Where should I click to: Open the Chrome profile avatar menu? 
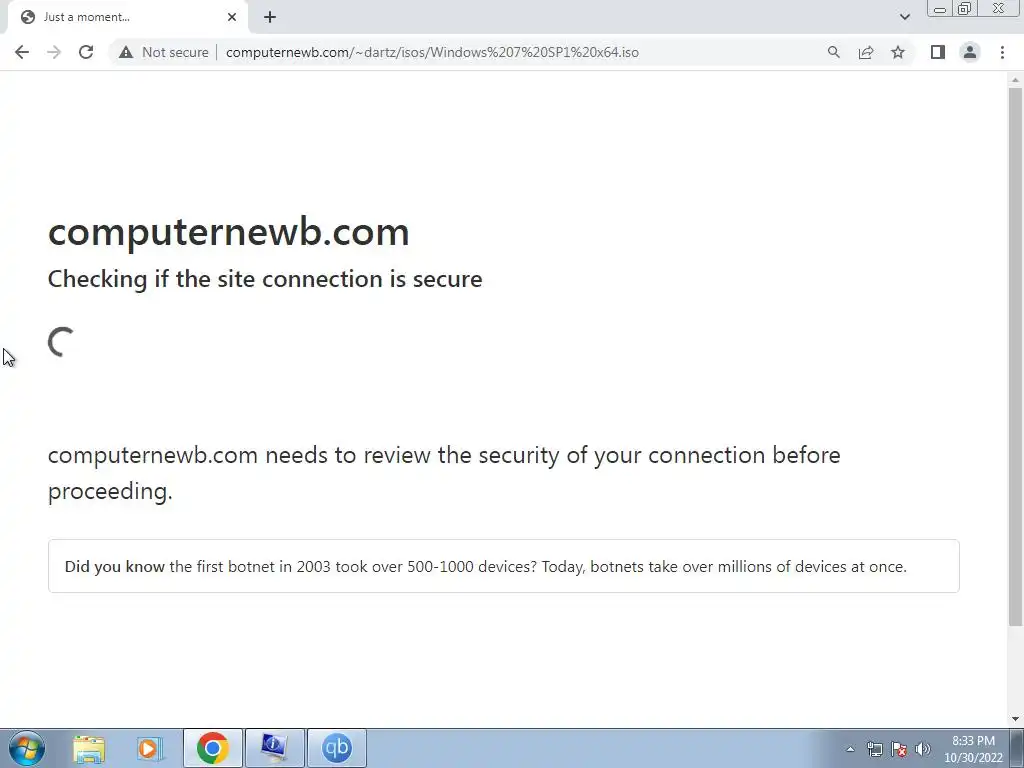point(970,52)
